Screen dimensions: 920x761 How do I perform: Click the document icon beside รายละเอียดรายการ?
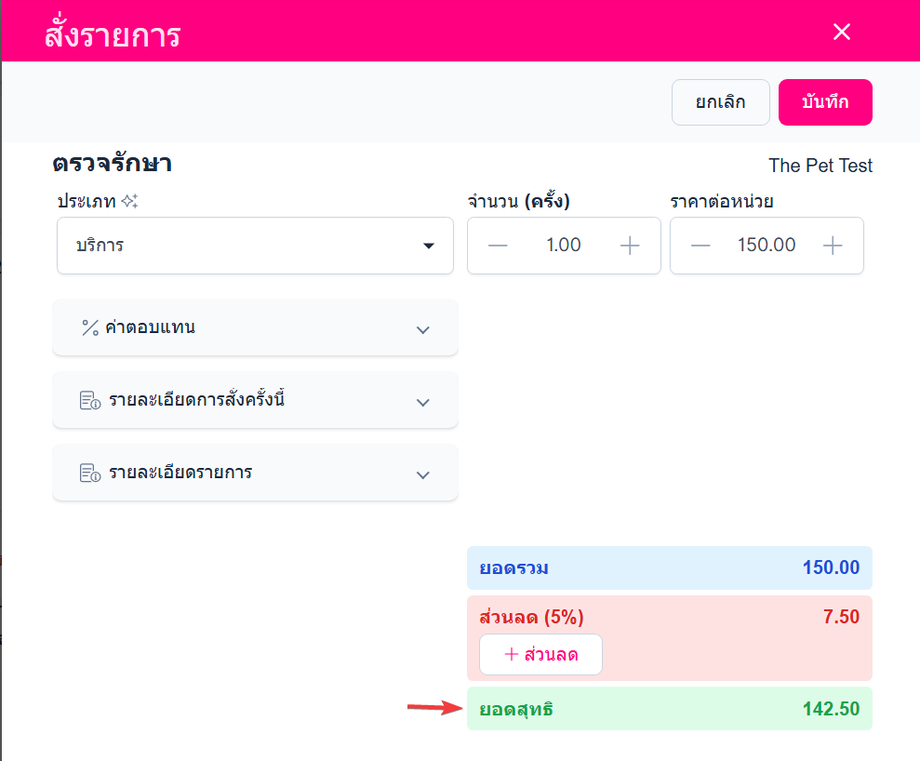pos(90,473)
